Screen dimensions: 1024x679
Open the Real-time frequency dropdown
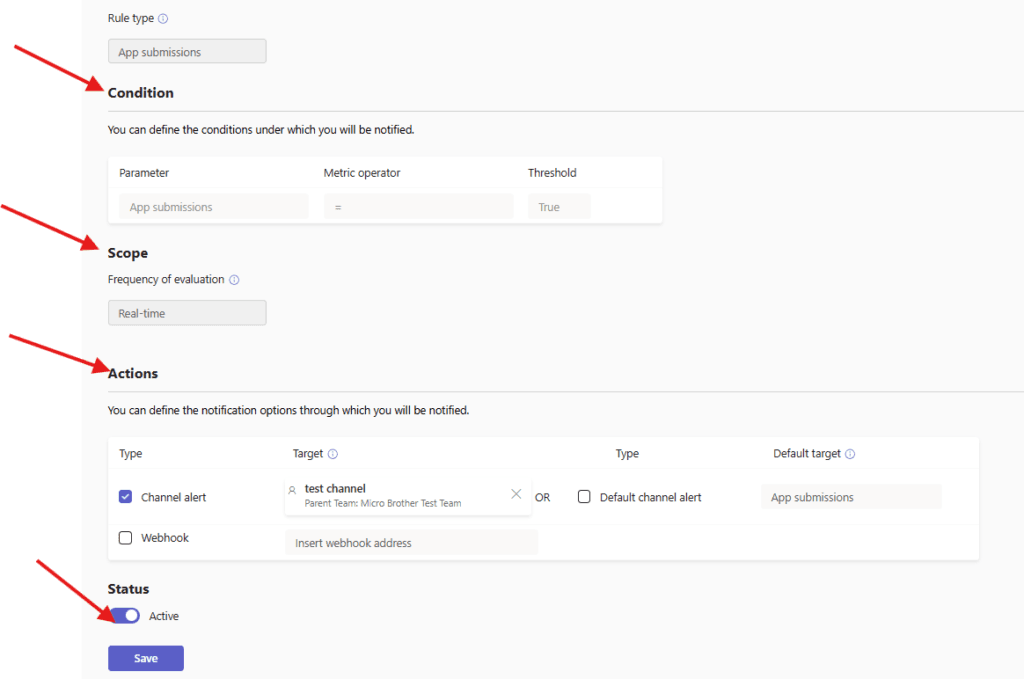click(x=187, y=313)
